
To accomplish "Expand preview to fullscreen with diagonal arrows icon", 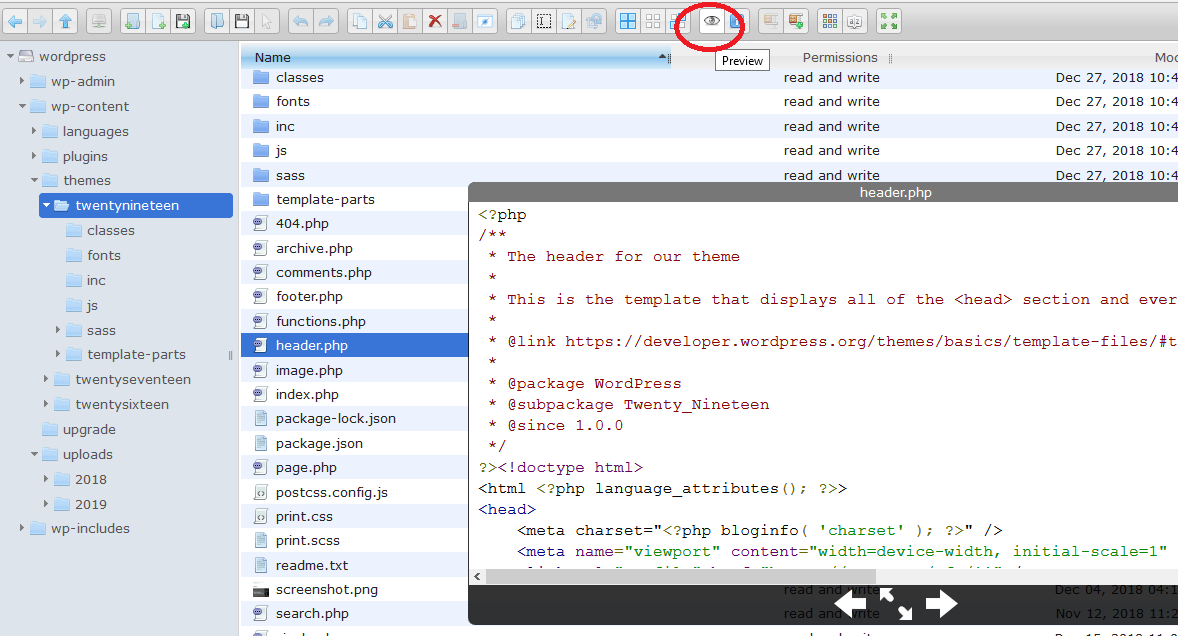I will tap(896, 604).
